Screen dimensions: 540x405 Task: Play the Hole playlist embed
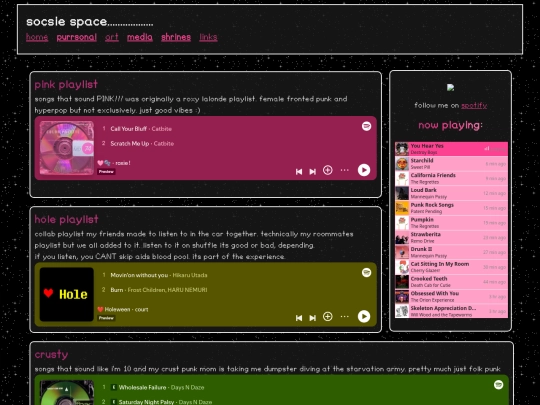(x=364, y=316)
